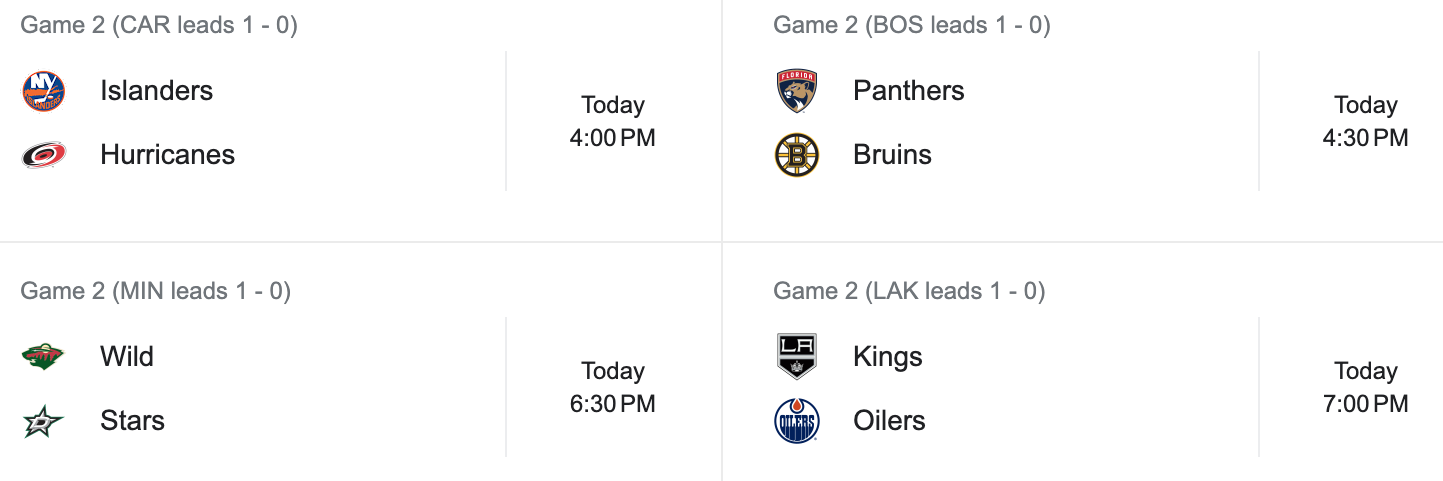Select the Kings team name
1443x481 pixels.
[887, 357]
